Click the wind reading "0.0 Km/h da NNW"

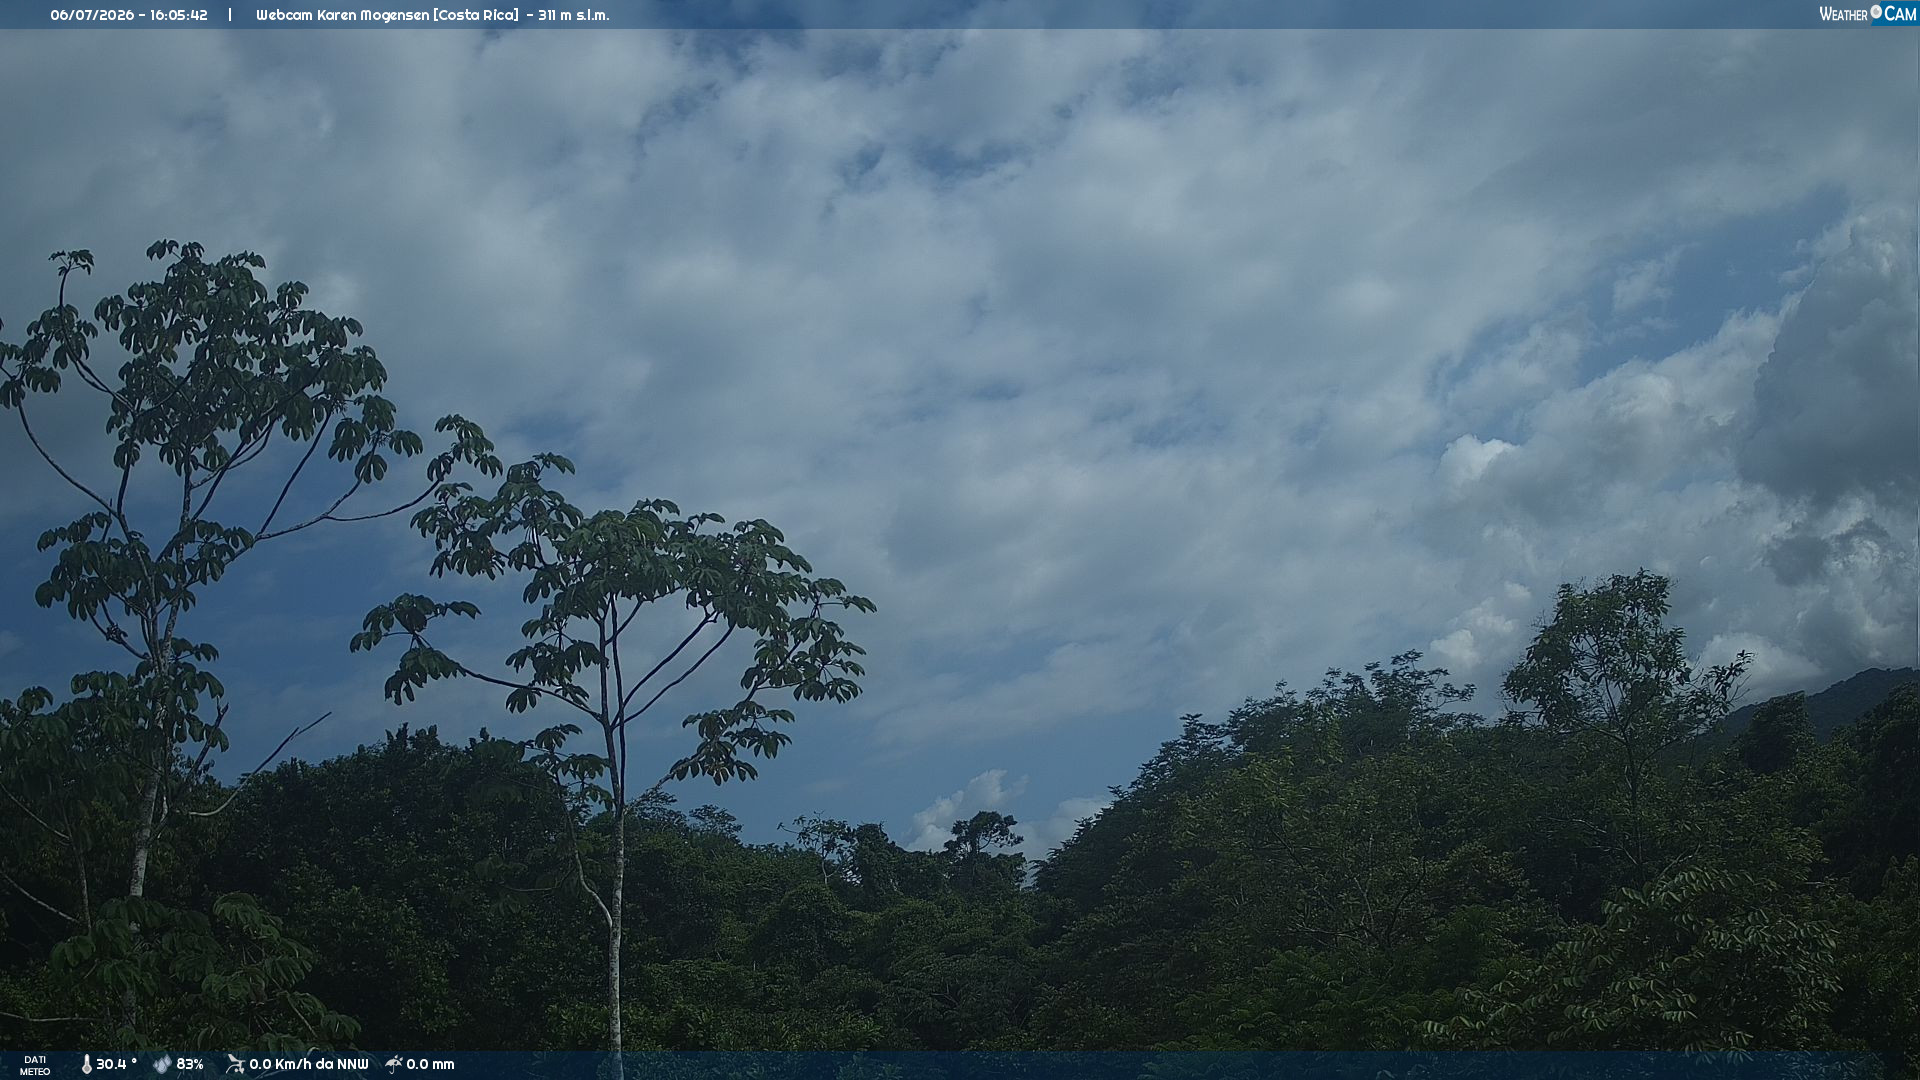point(309,1065)
